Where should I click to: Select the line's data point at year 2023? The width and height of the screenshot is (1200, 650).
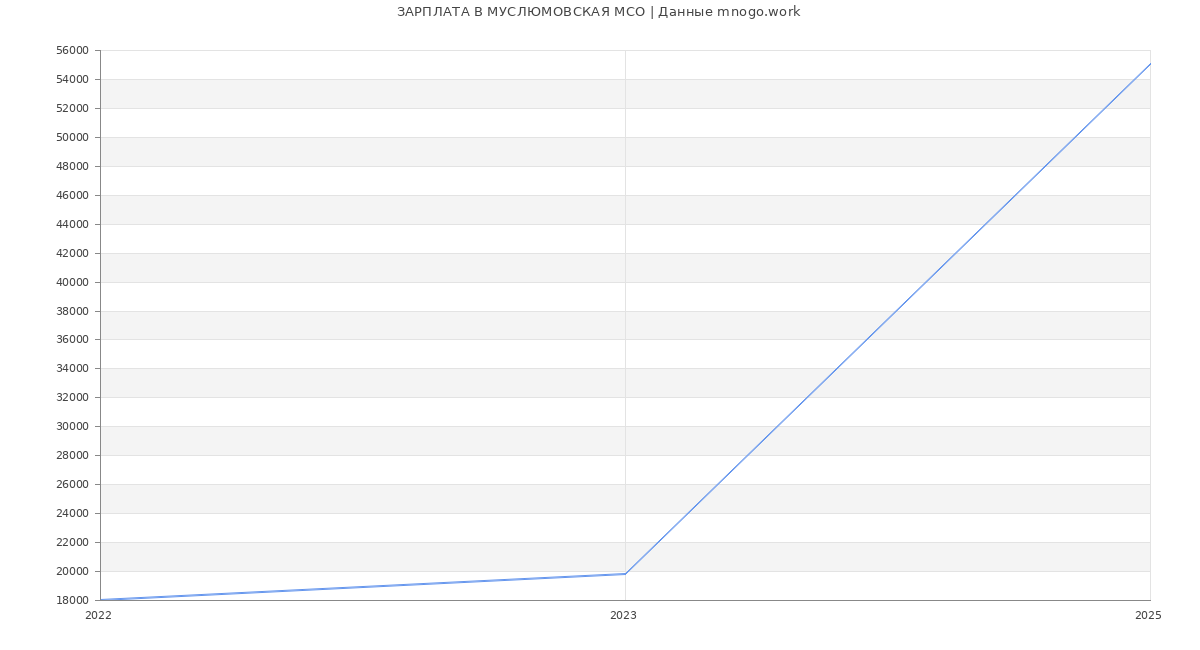point(625,574)
